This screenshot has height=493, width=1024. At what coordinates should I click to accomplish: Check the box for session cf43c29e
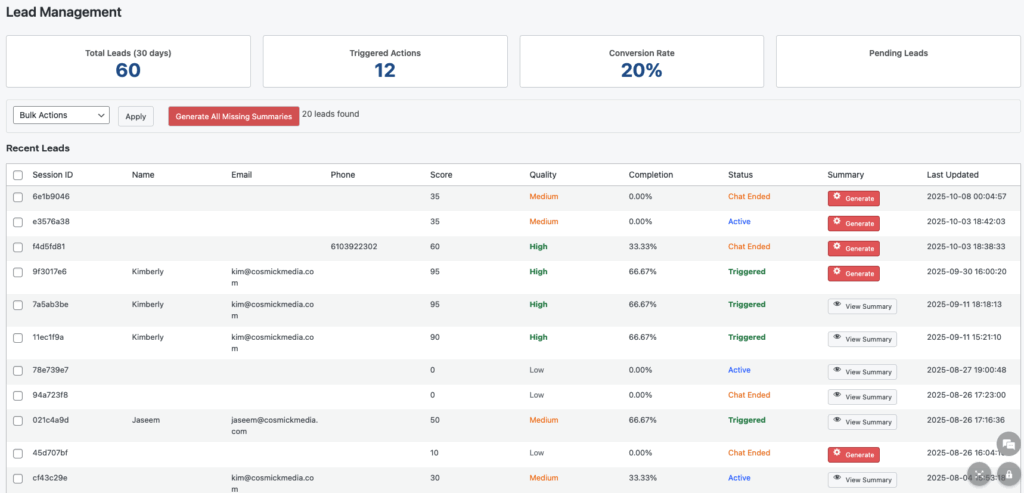pyautogui.click(x=18, y=479)
